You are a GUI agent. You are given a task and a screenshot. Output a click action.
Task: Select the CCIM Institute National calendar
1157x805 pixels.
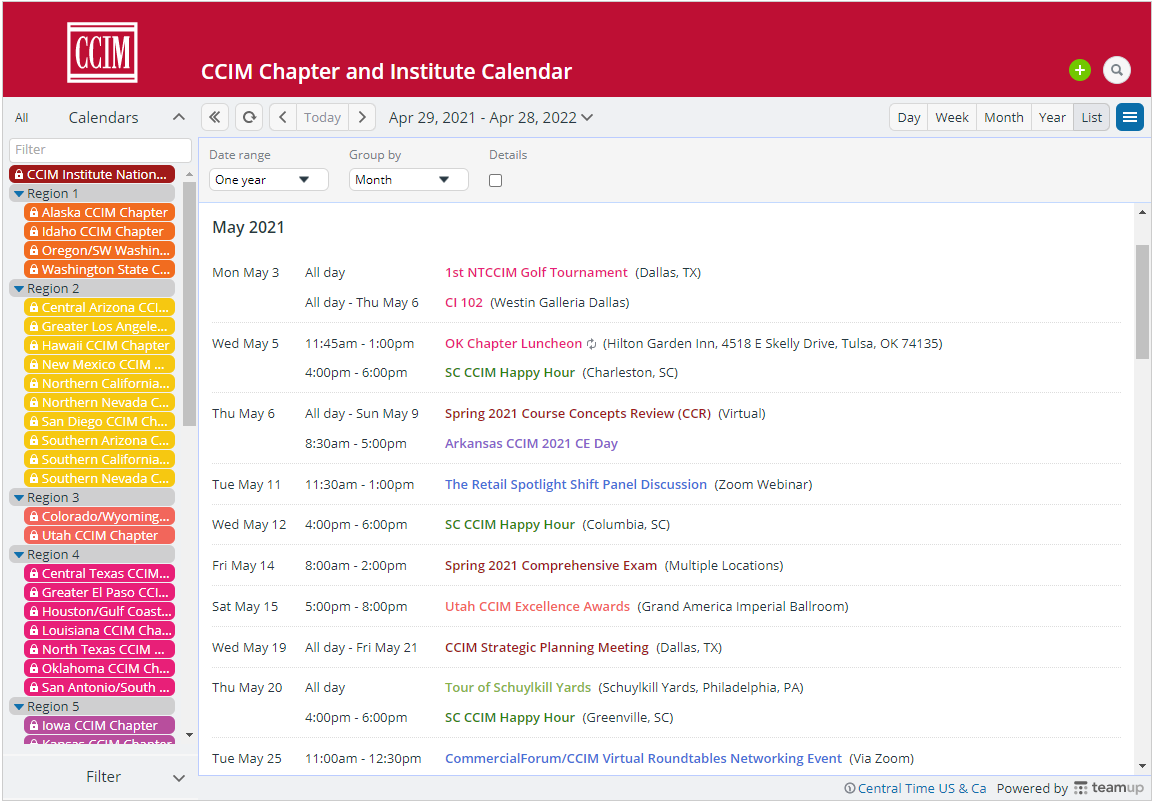pyautogui.click(x=92, y=174)
